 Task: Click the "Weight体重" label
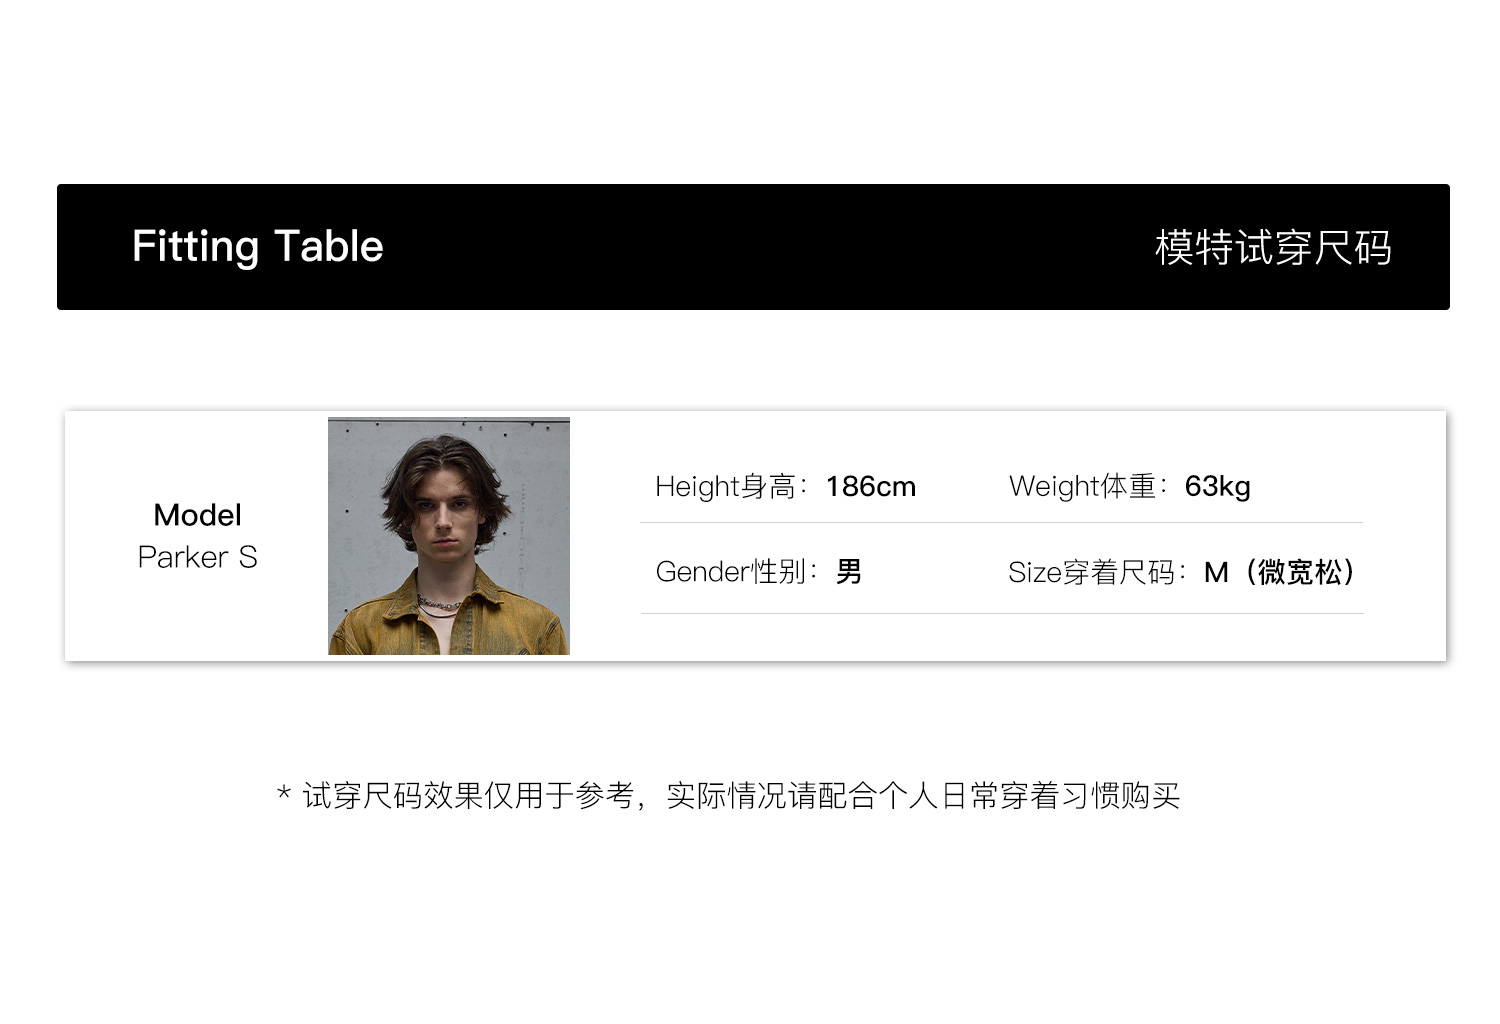[1084, 487]
